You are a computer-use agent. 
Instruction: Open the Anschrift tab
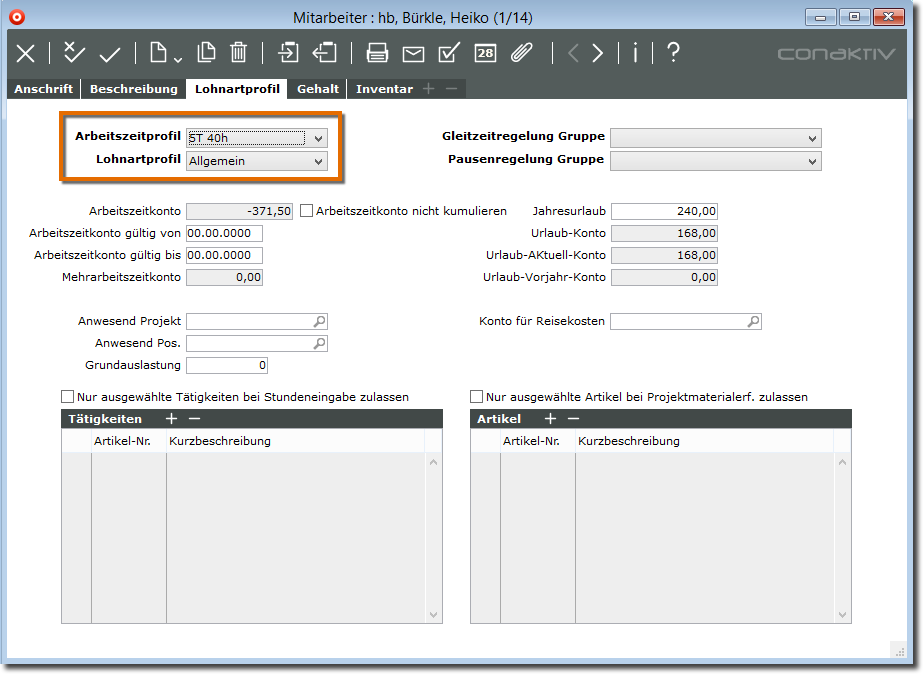coord(43,89)
